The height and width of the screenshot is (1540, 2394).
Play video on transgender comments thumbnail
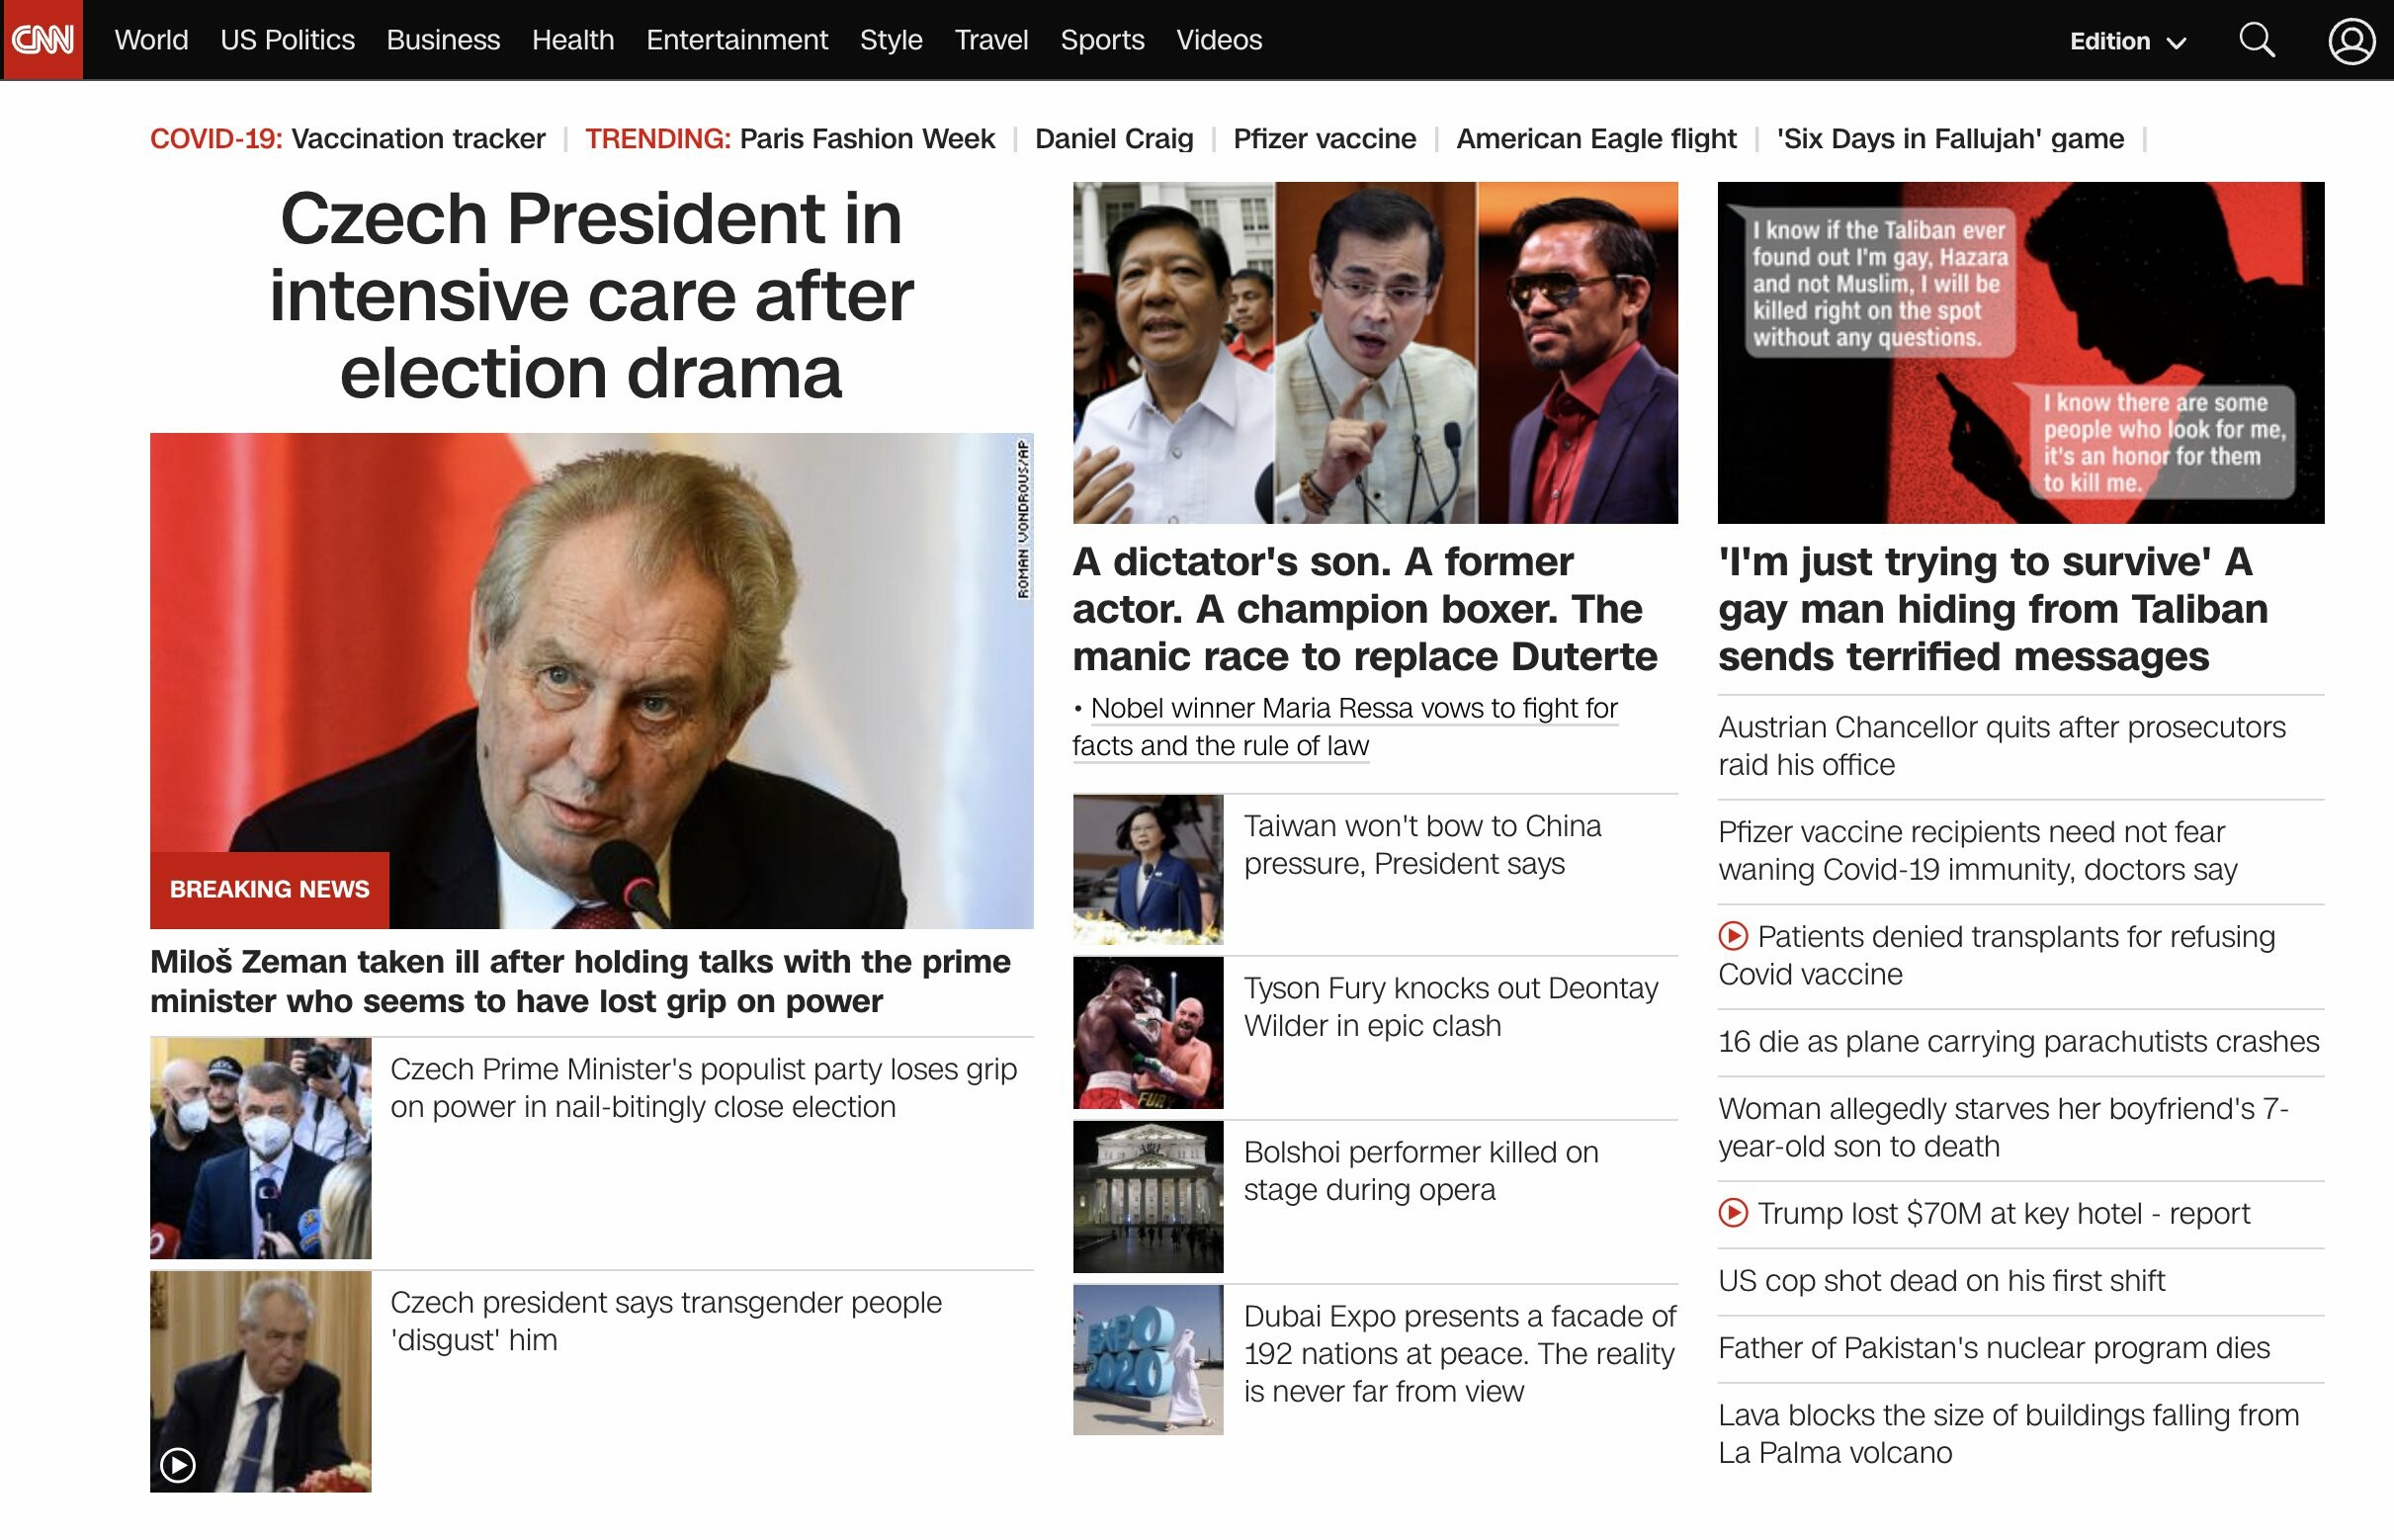coord(178,1465)
